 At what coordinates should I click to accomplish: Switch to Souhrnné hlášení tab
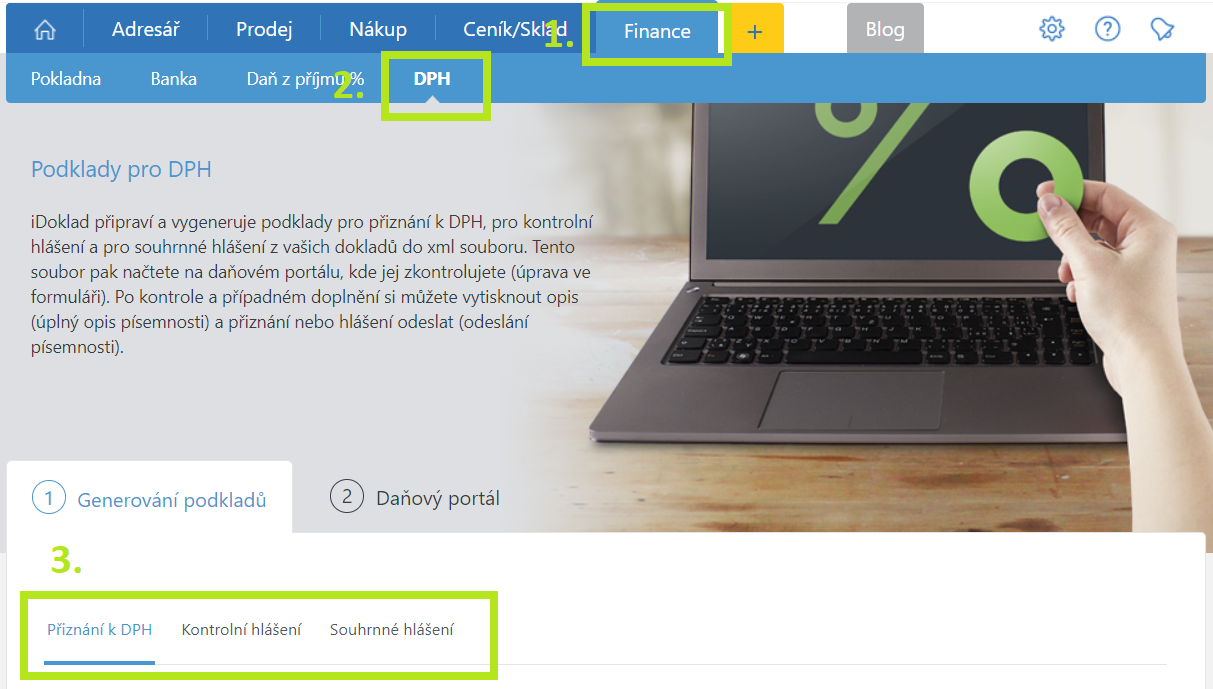tap(392, 630)
